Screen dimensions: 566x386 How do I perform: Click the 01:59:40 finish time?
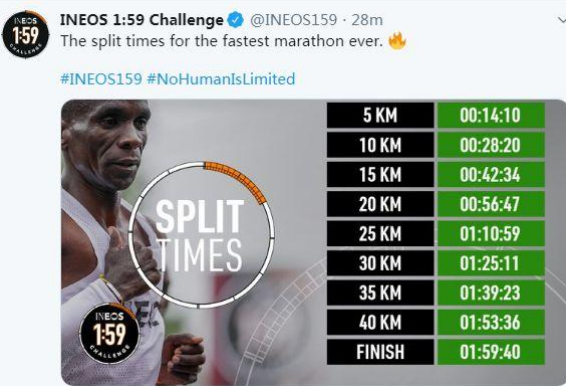coord(491,352)
